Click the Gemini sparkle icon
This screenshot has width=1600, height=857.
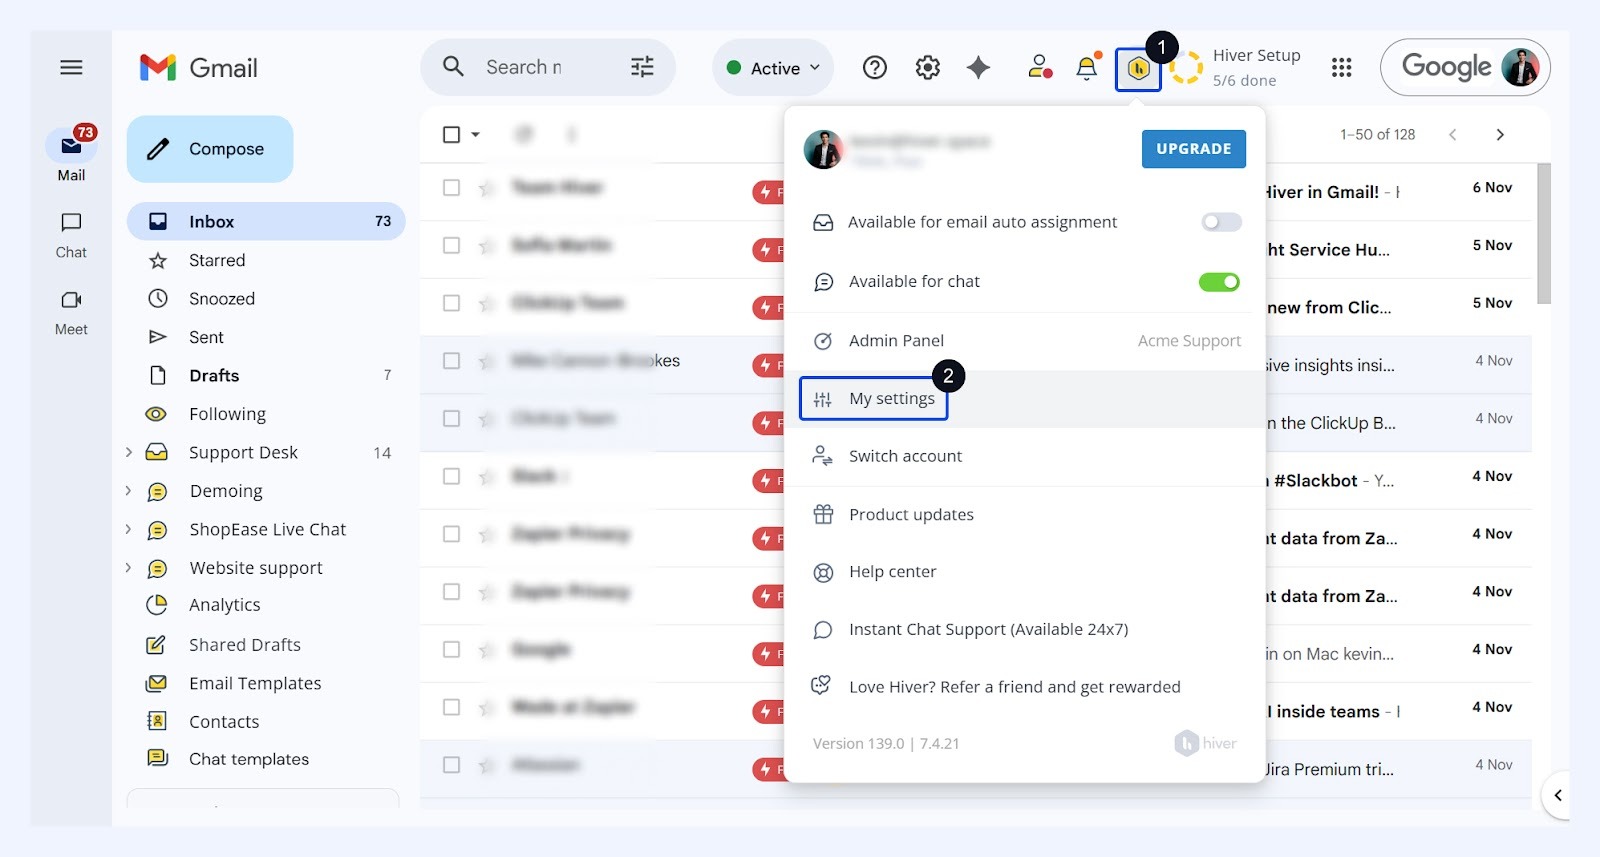979,68
